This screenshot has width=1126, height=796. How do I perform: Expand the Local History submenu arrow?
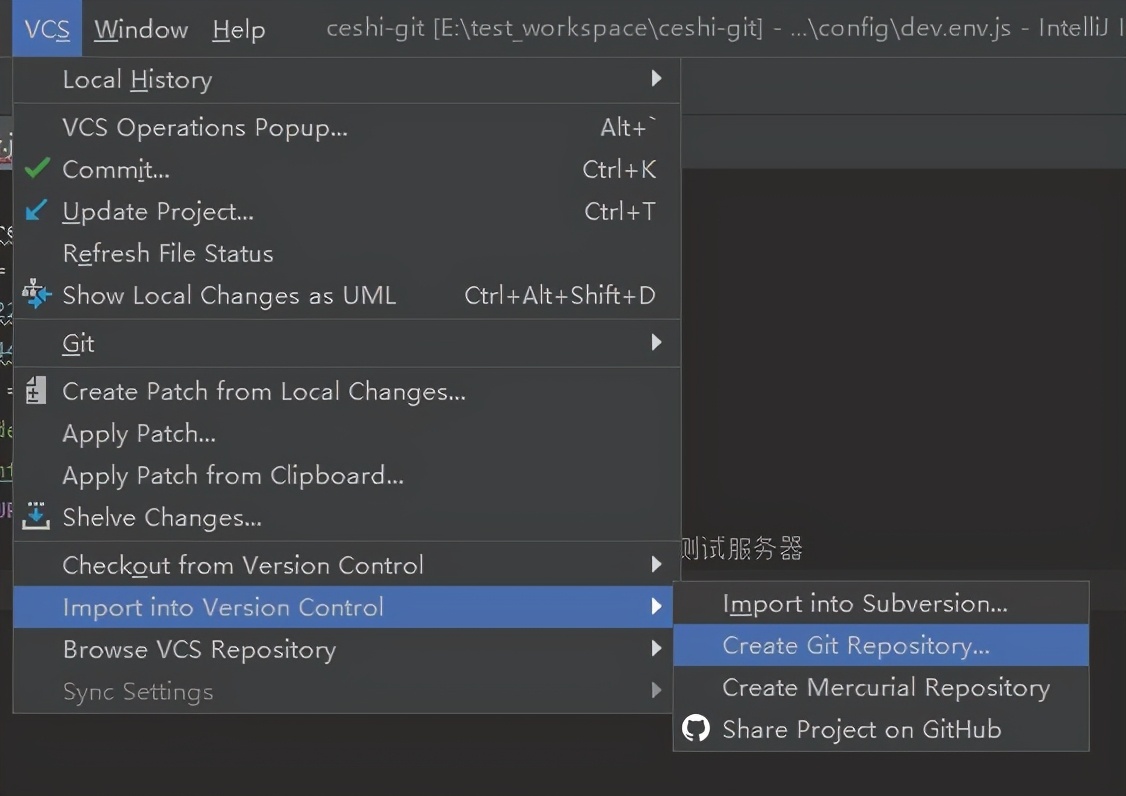point(656,78)
